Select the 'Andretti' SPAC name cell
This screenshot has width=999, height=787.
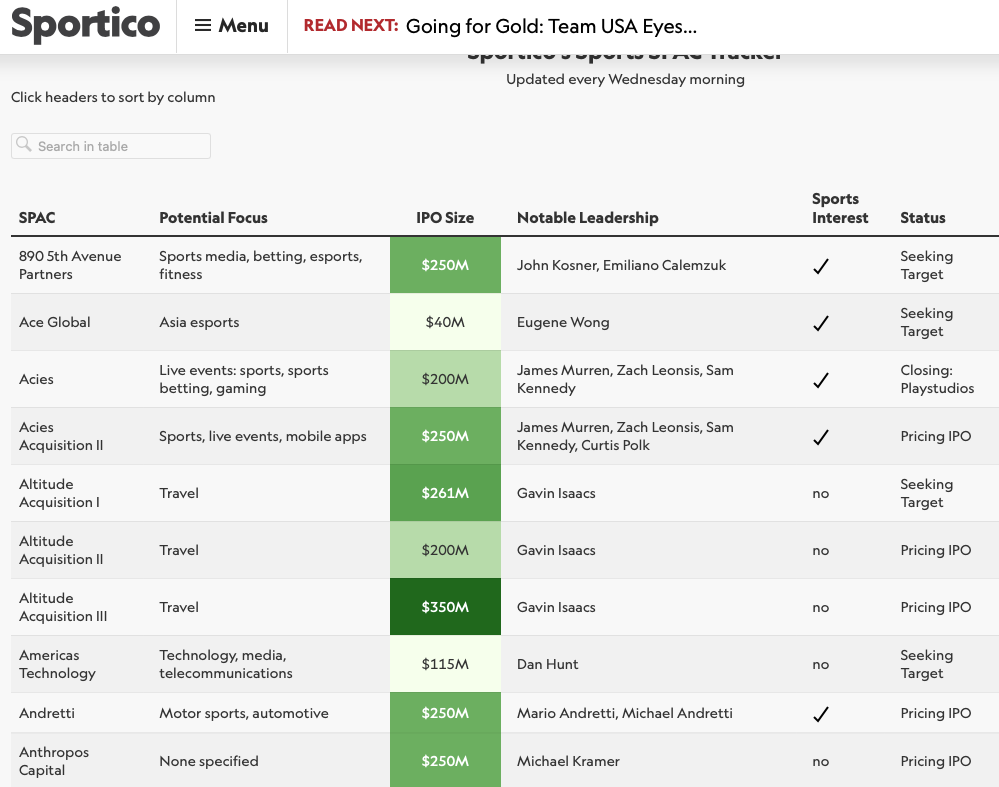coord(47,713)
